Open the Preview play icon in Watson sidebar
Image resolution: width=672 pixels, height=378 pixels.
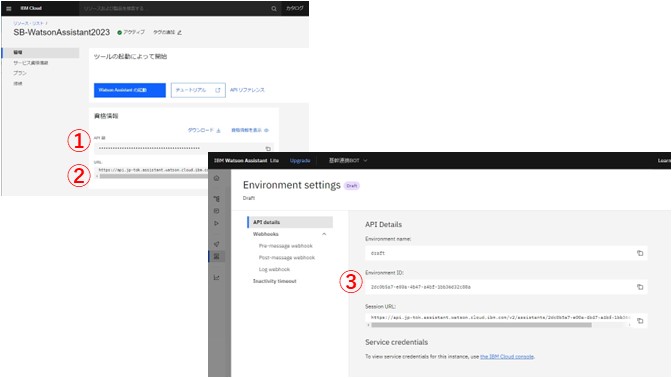[216, 223]
